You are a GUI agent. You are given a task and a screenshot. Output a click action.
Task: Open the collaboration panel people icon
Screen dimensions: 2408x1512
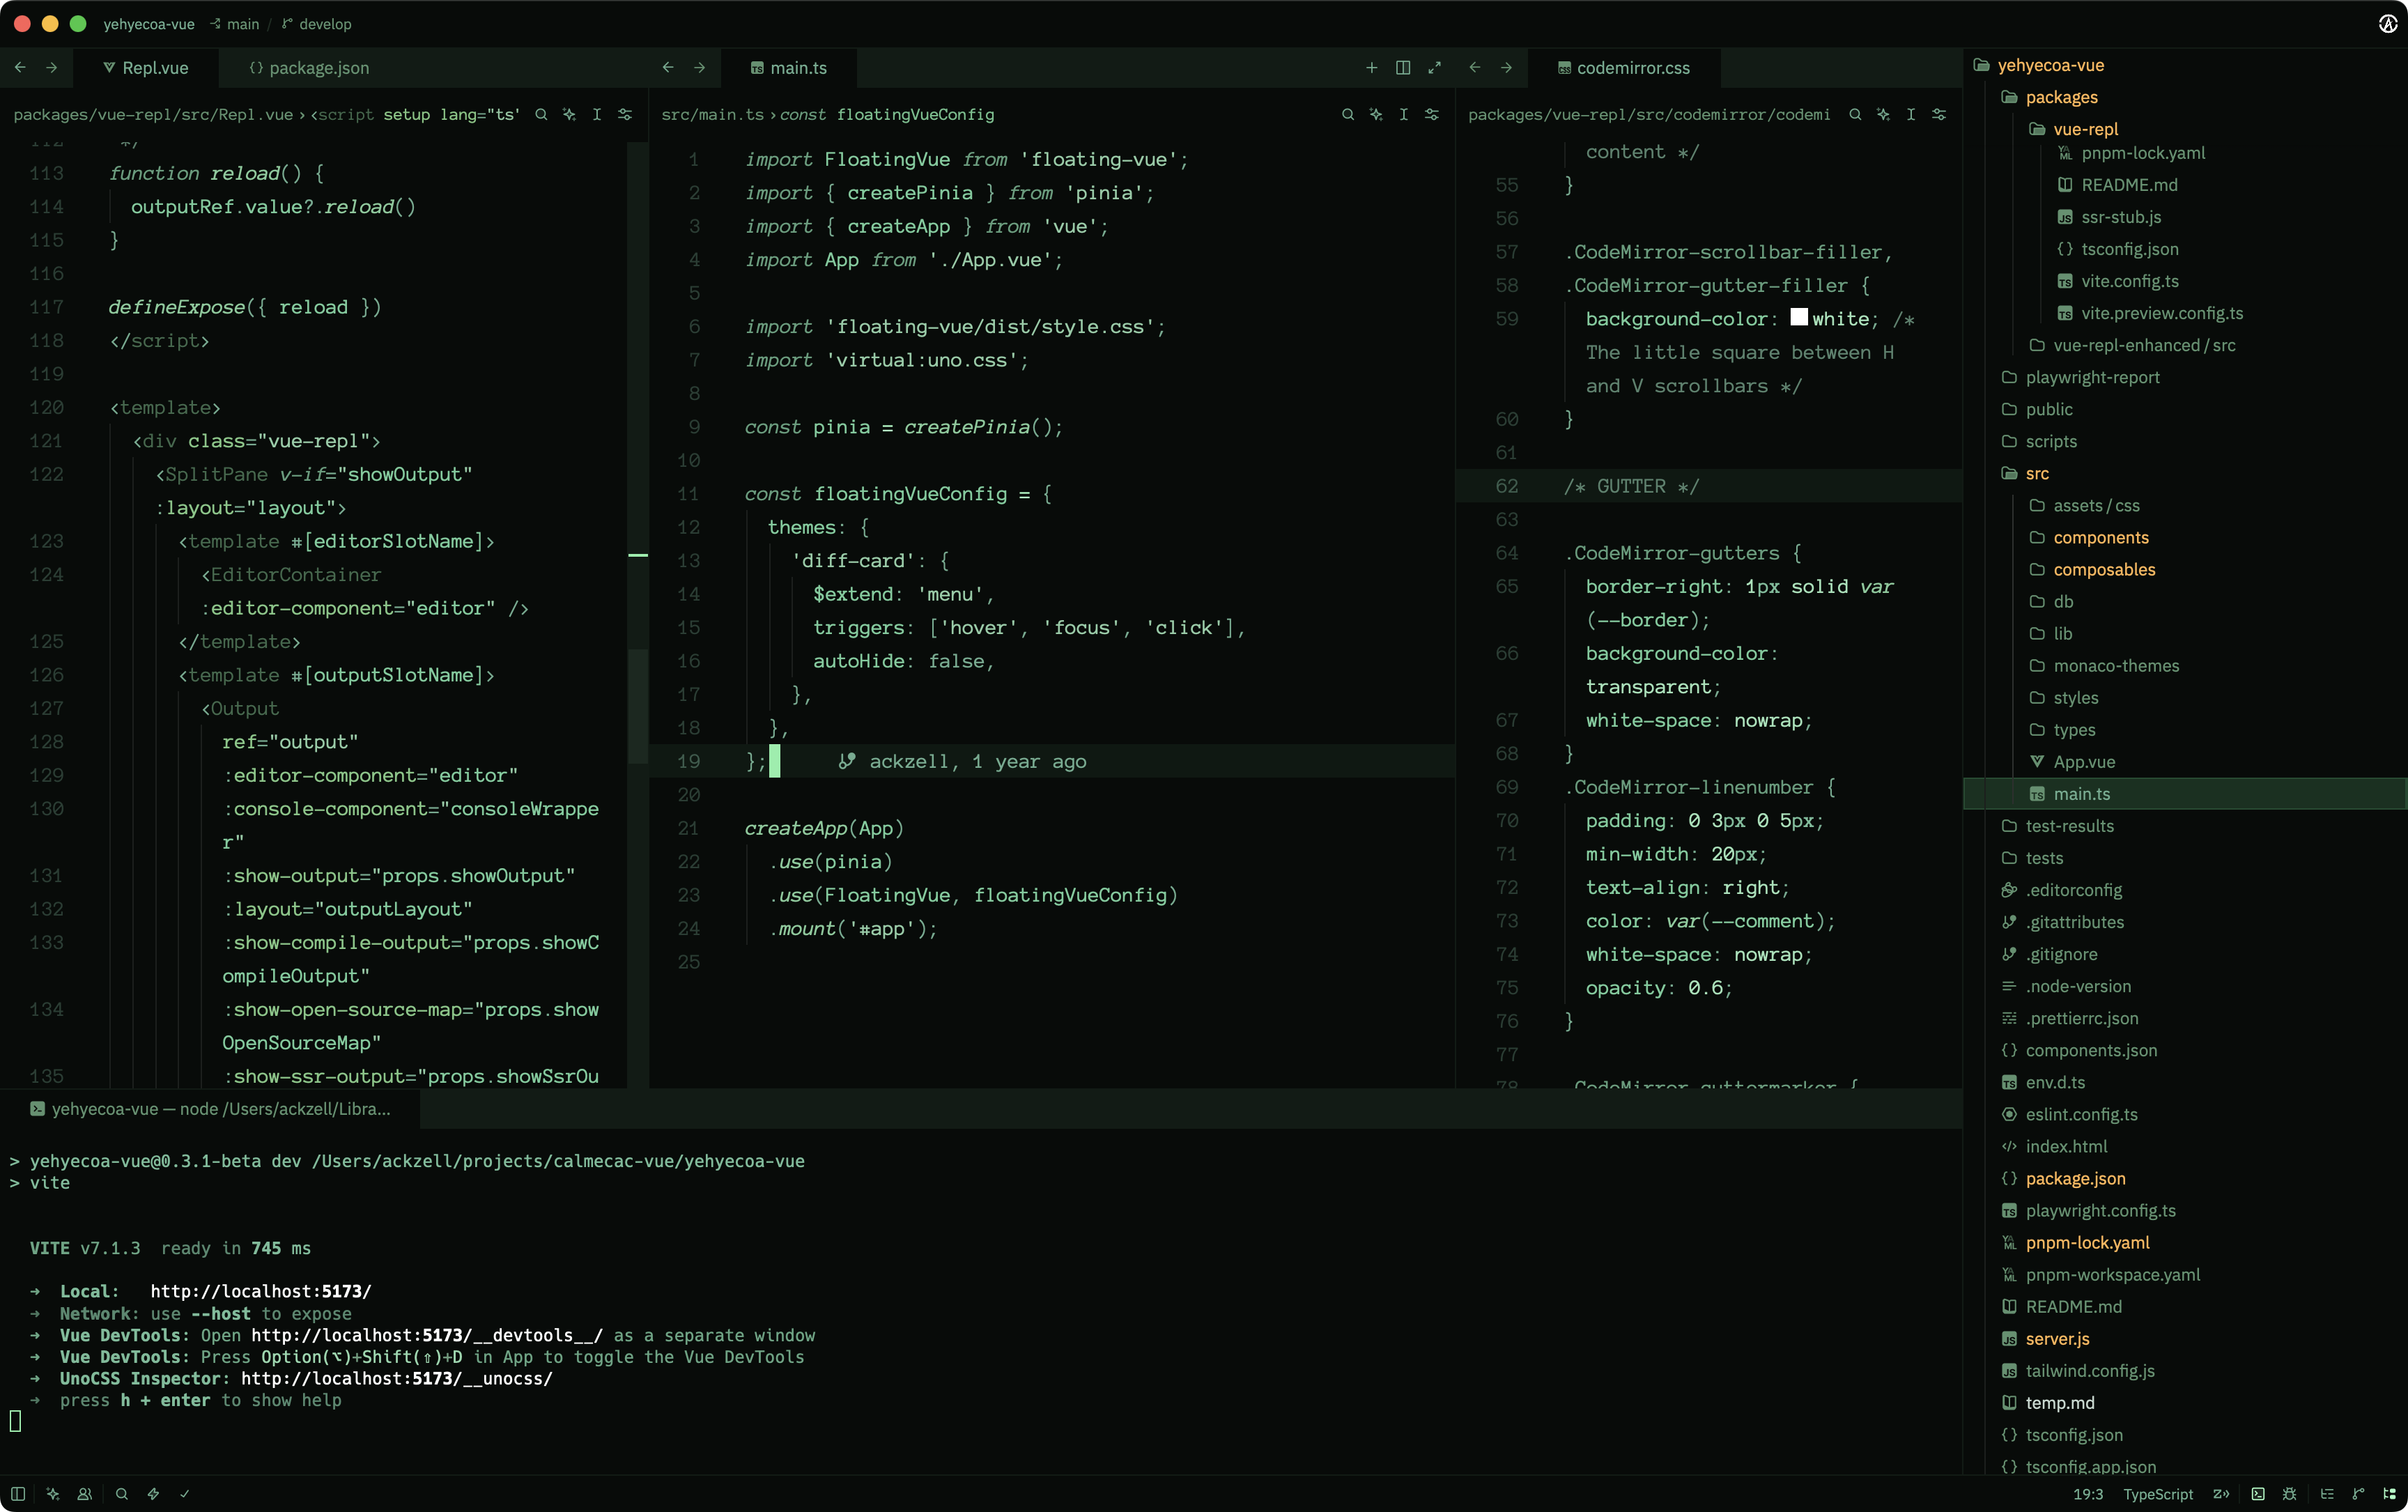(85, 1494)
